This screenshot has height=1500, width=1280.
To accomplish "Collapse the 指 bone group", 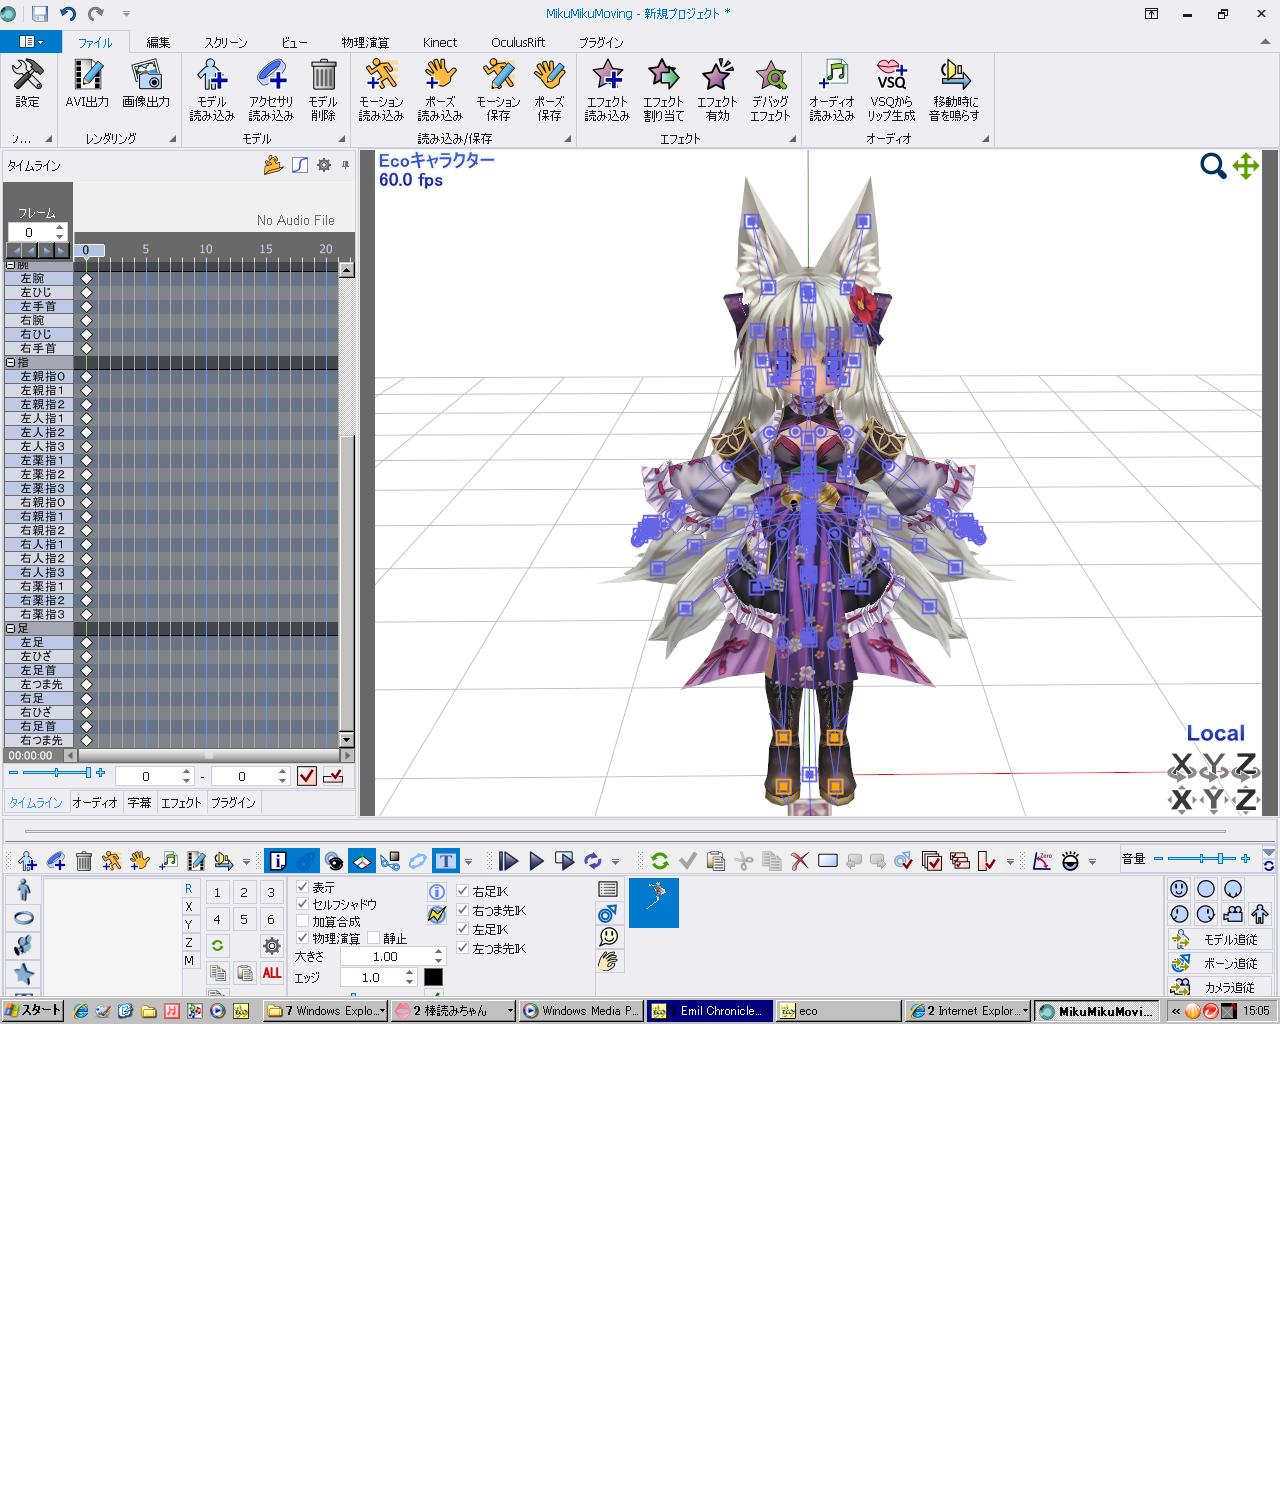I will click(11, 363).
